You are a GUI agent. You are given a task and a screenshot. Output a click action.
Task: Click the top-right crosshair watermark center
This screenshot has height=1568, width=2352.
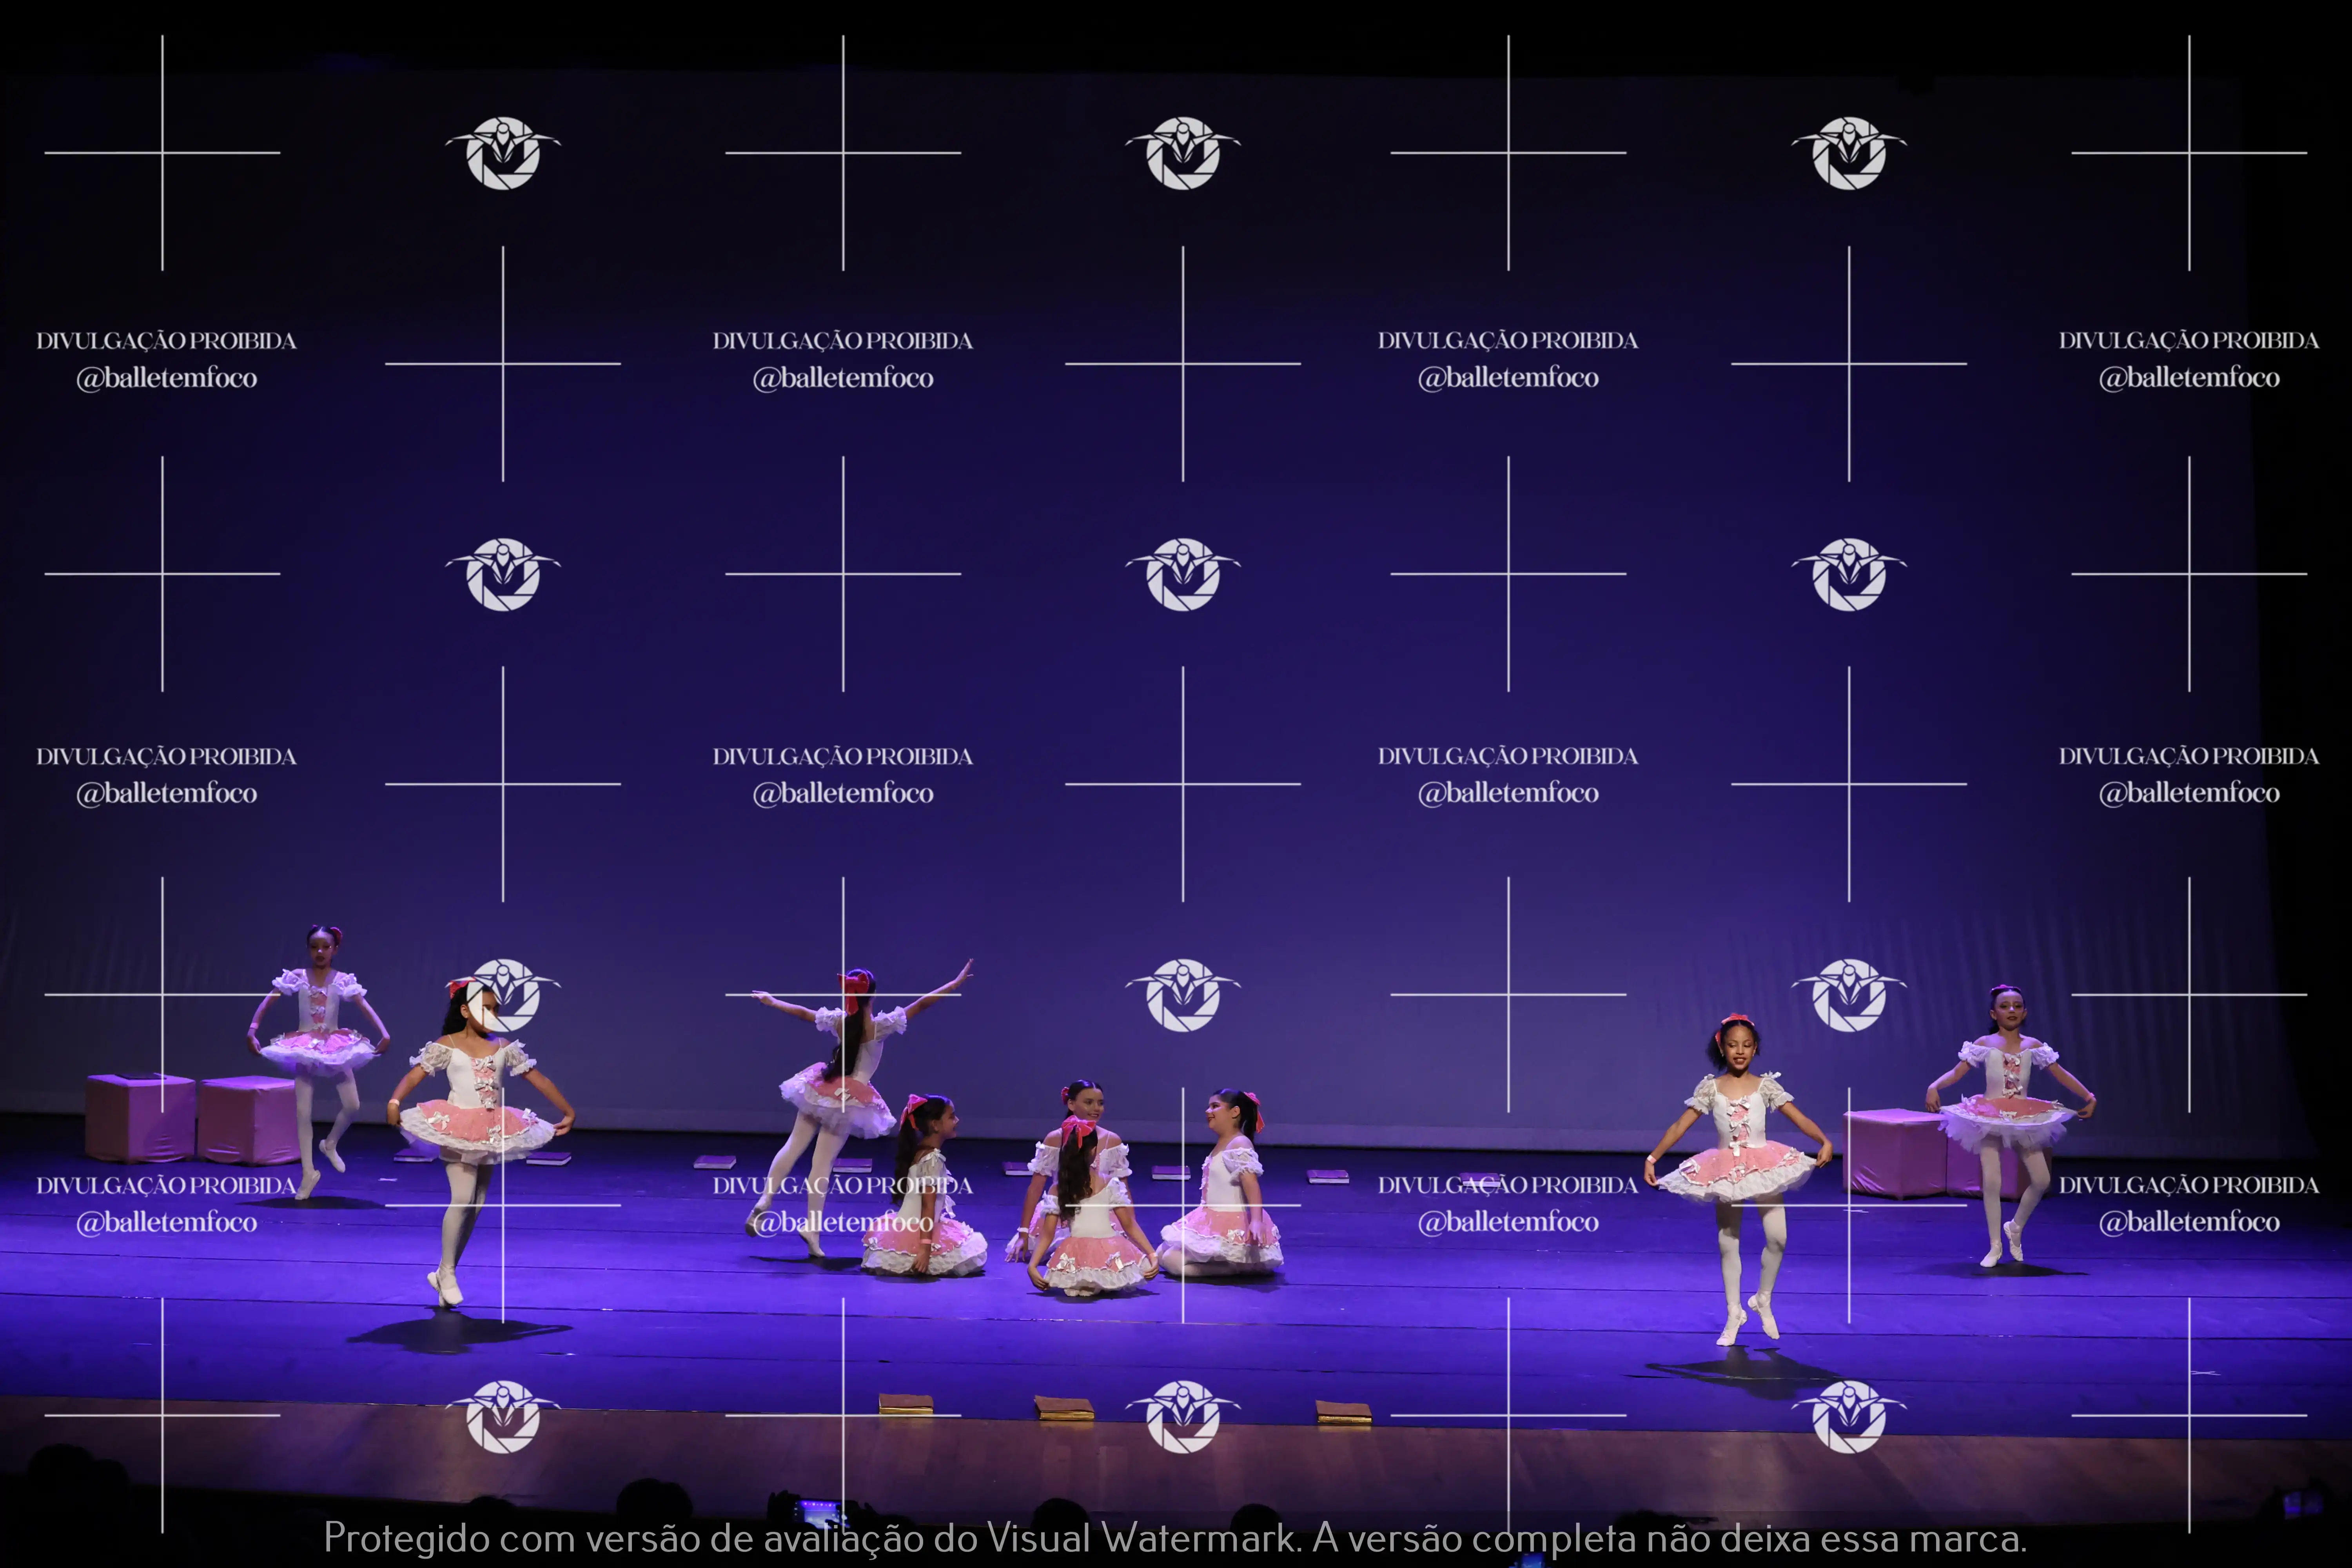(2188, 153)
